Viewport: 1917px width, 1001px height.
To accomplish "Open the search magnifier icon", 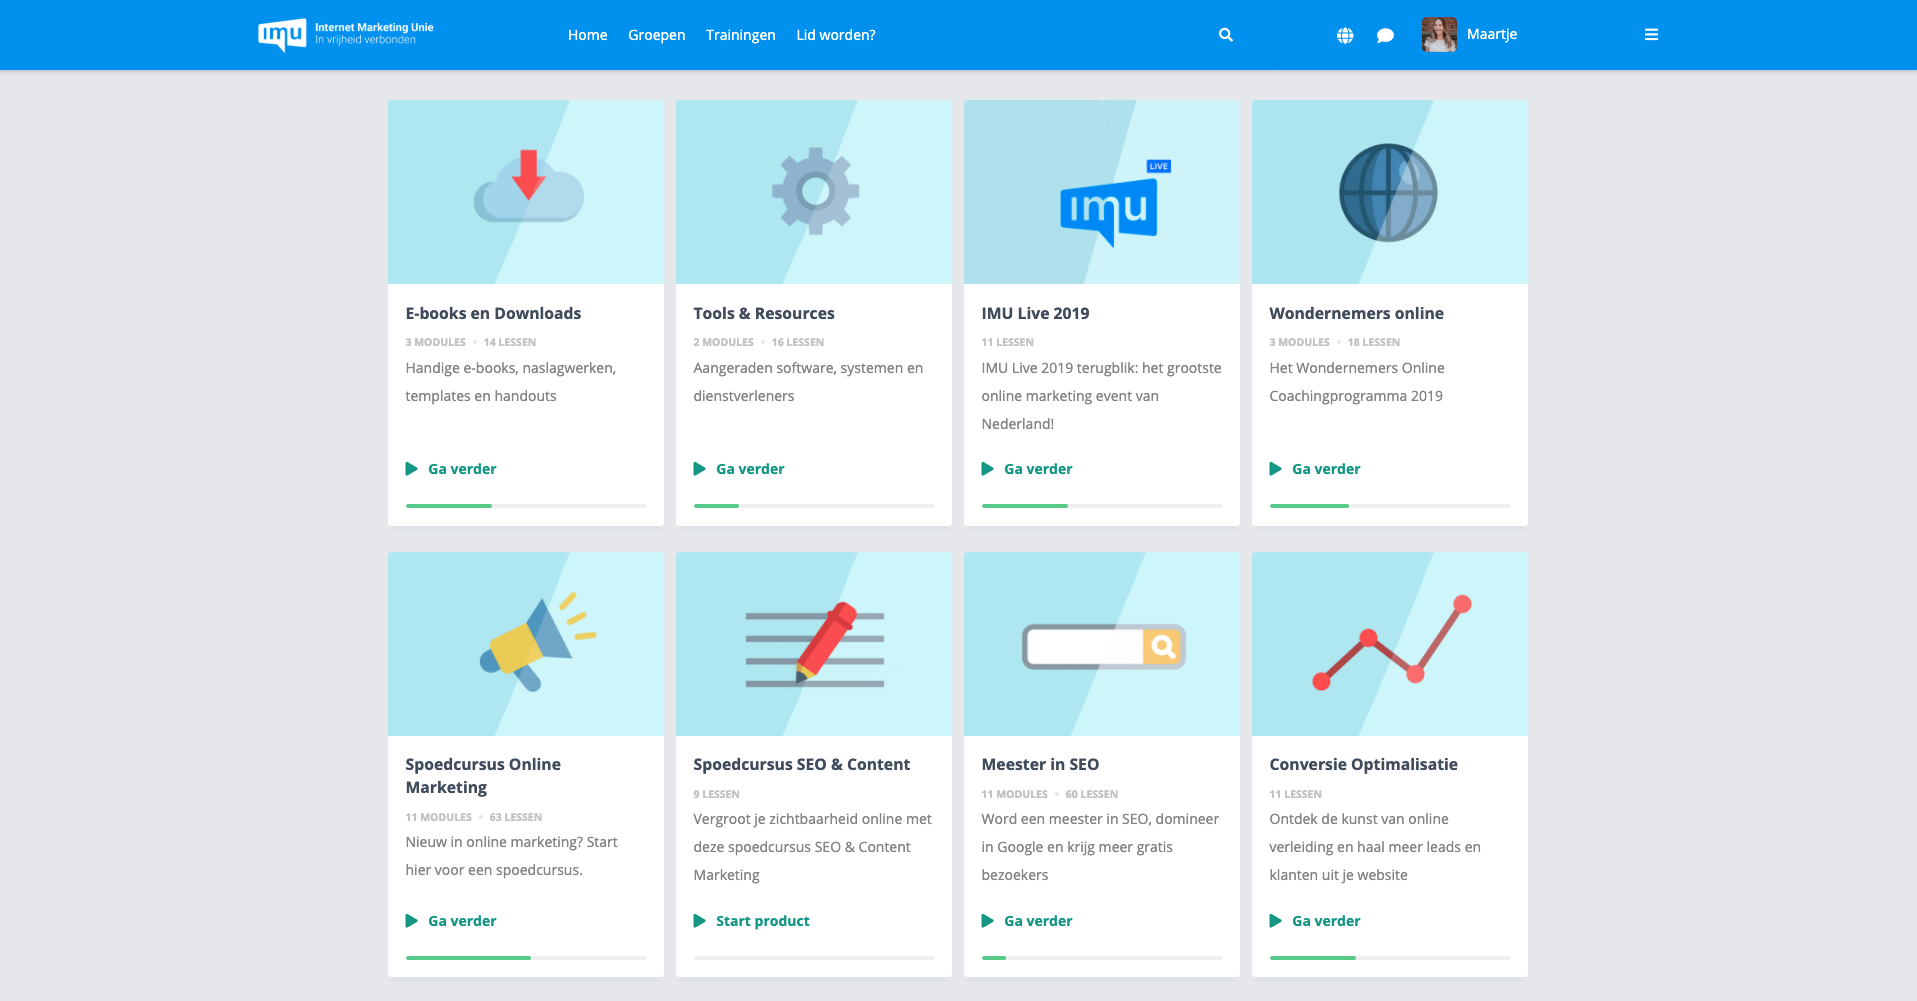I will click(x=1226, y=35).
